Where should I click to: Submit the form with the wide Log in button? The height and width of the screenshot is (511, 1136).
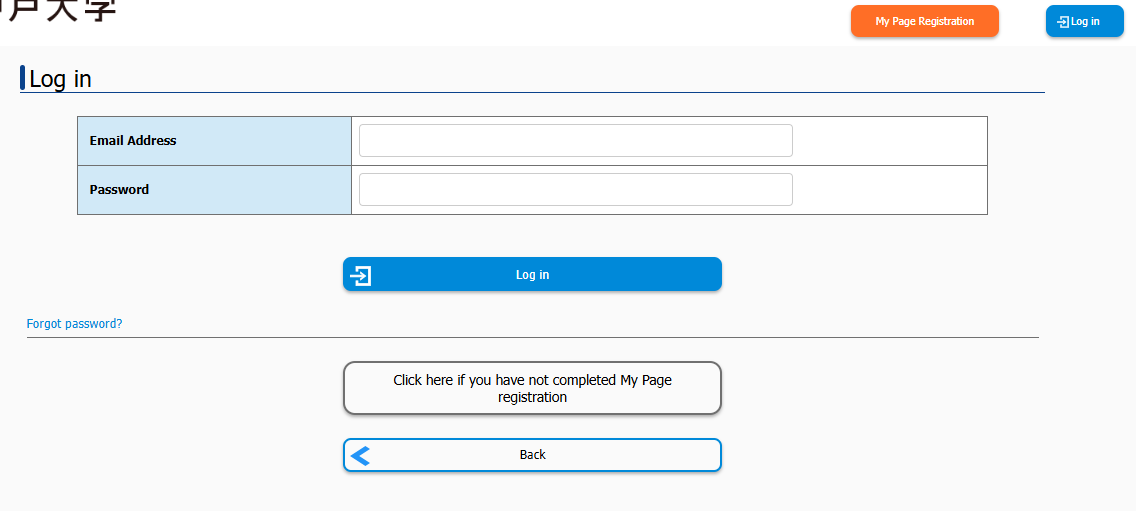point(532,275)
